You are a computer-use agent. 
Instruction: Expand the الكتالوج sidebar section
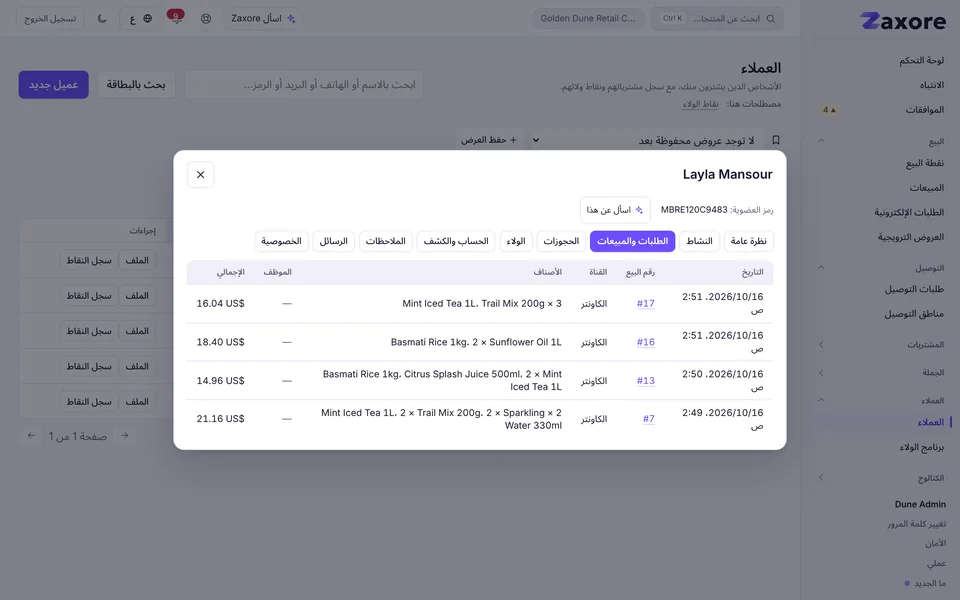821,478
